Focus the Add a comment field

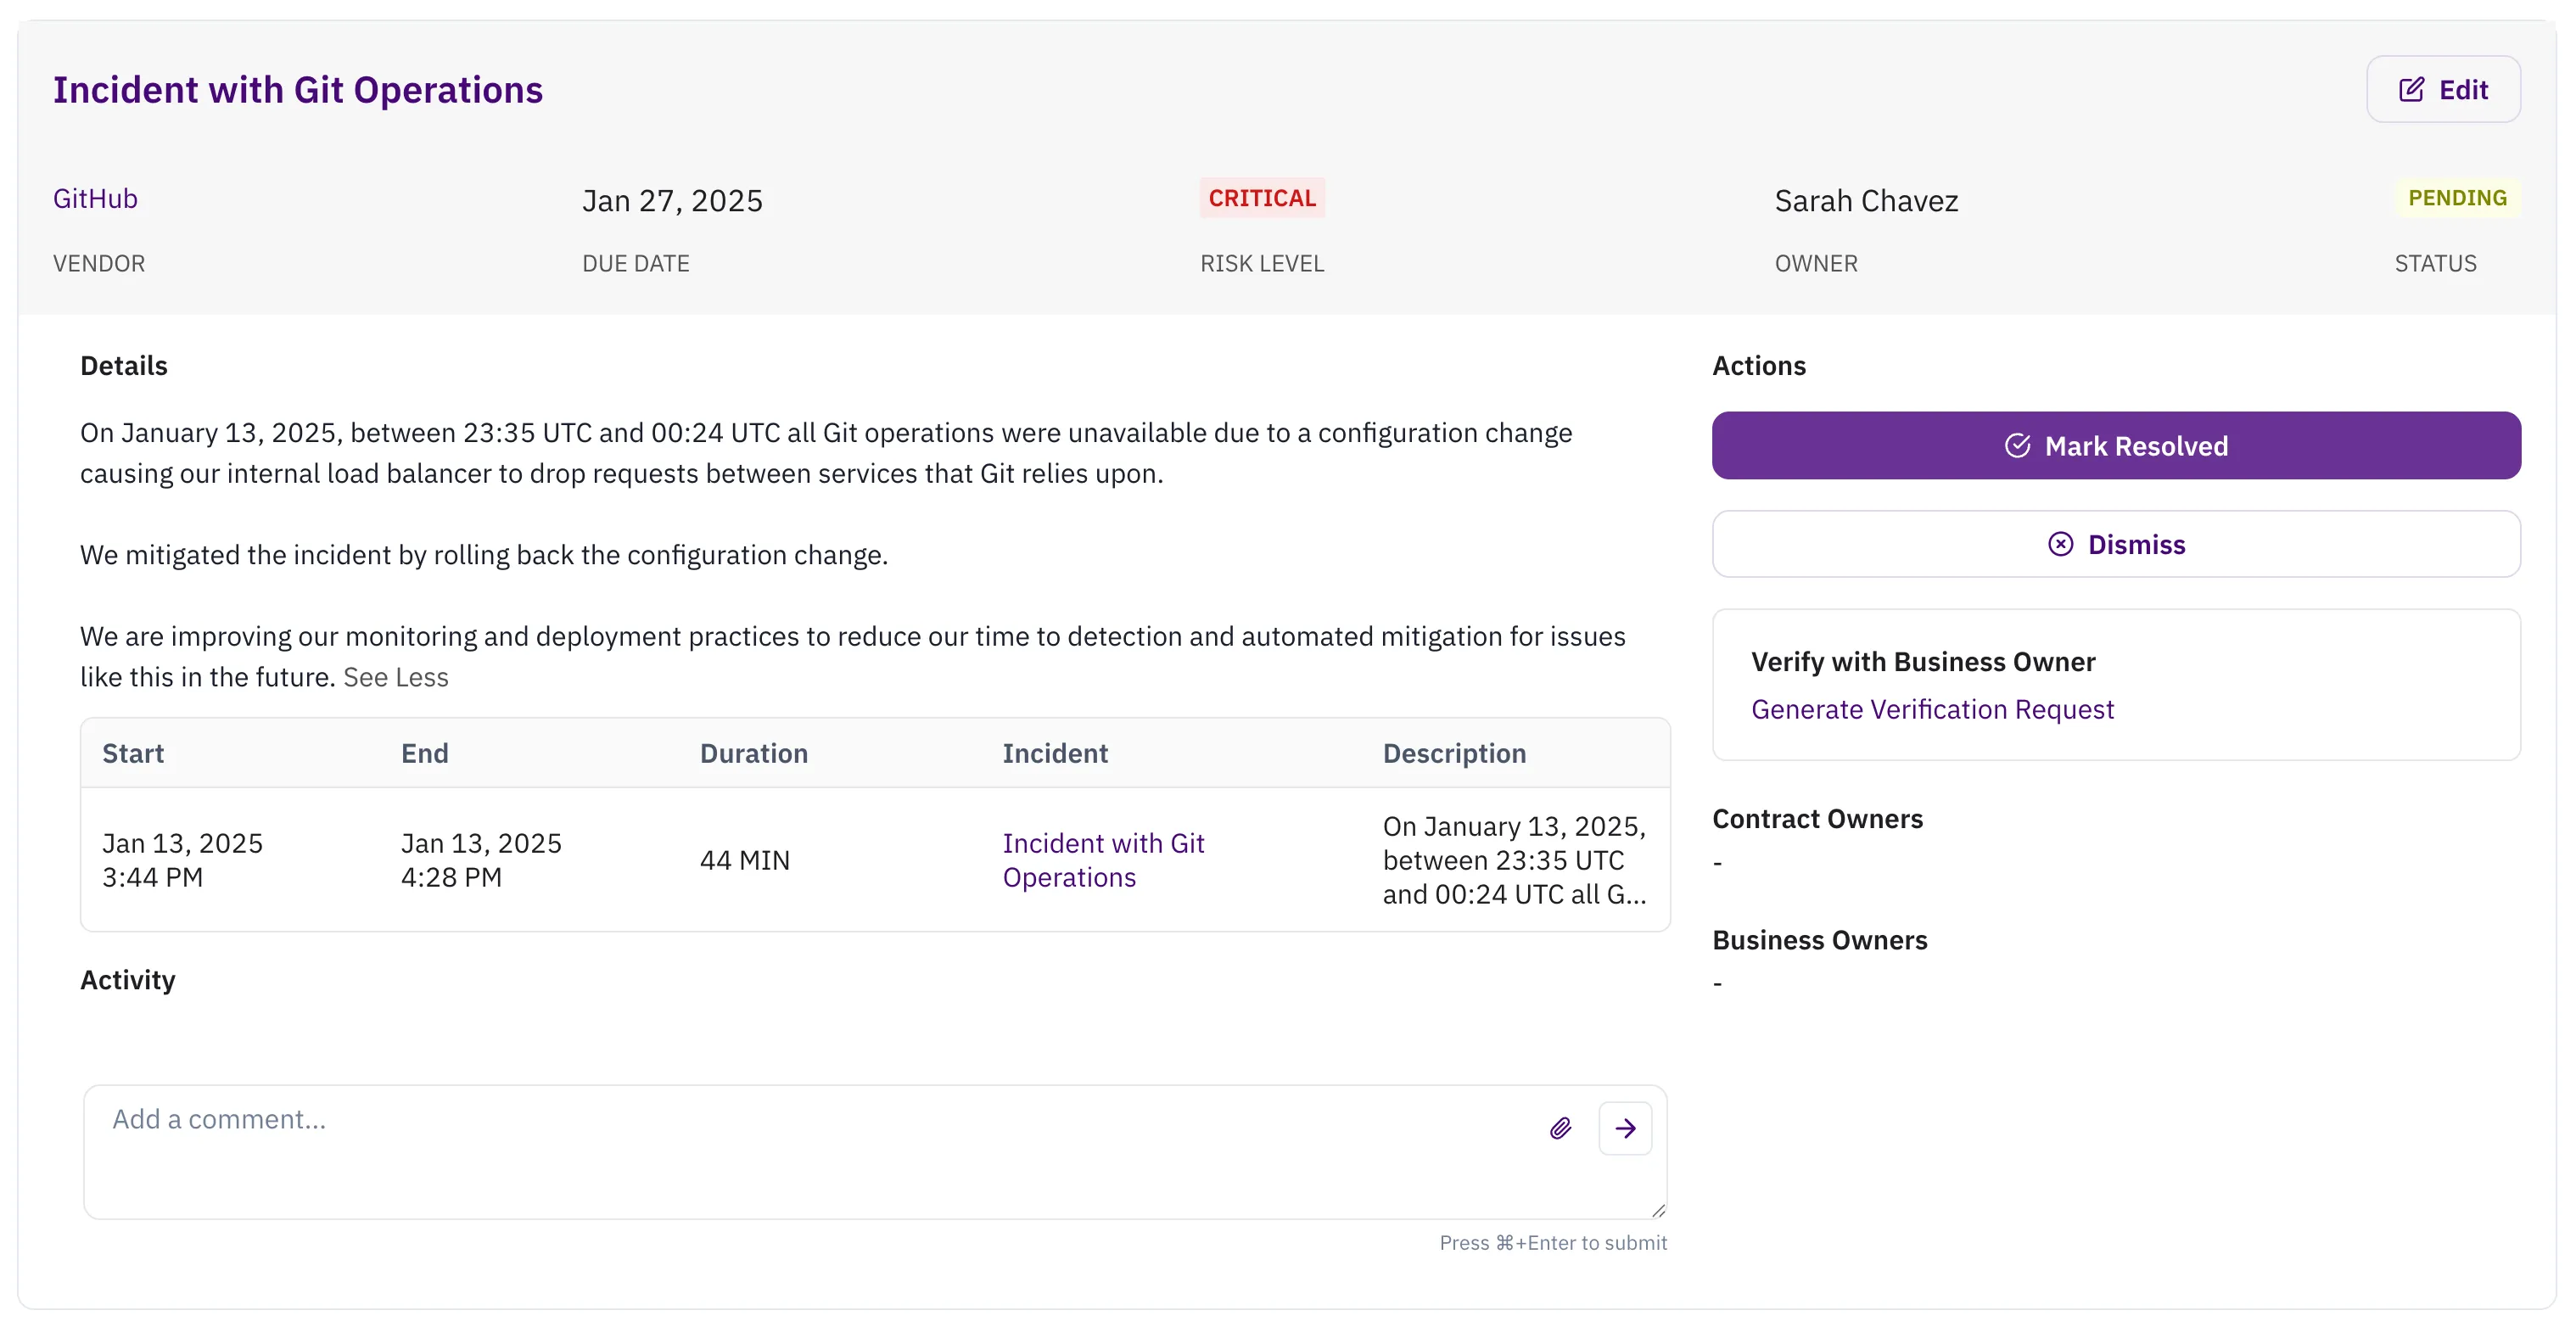[x=800, y=1150]
